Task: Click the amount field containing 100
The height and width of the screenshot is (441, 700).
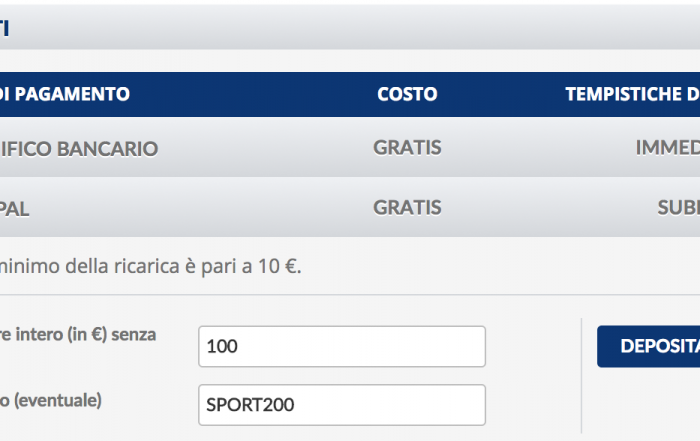Action: click(341, 347)
